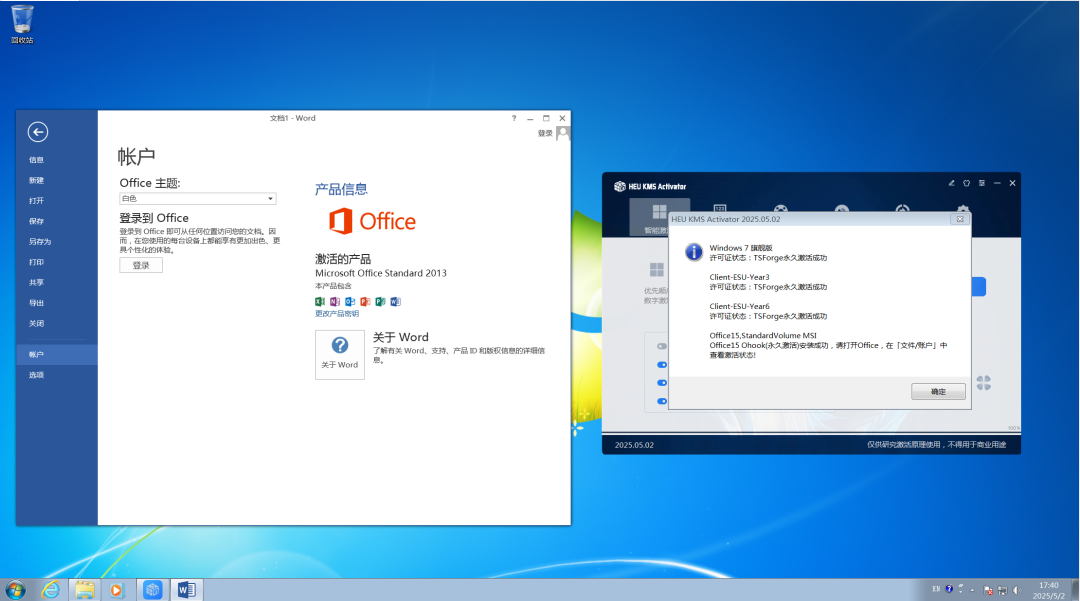The height and width of the screenshot is (601, 1080).
Task: Switch to Word via its taskbar icon
Action: [187, 590]
